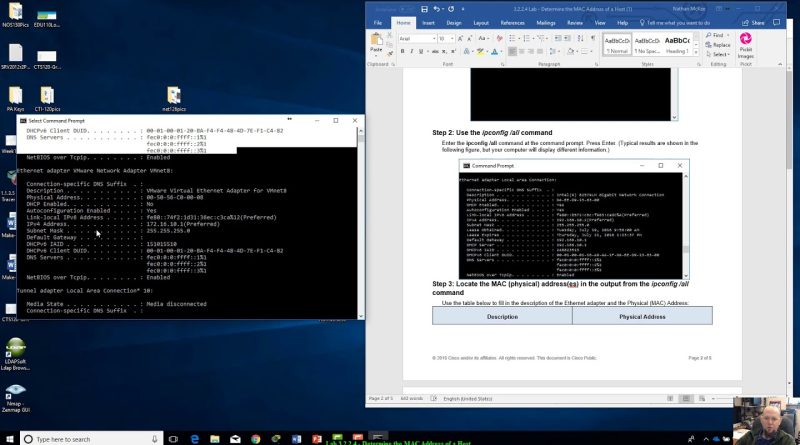Click the Shading paint bucket icon

coord(571,52)
